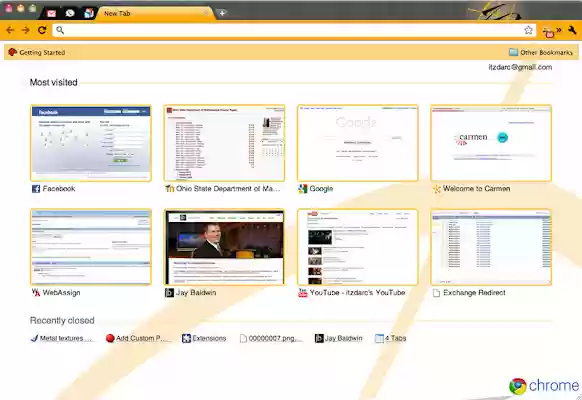This screenshot has width=582, height=400.
Task: Click the Facebook title link
Action: click(x=59, y=188)
